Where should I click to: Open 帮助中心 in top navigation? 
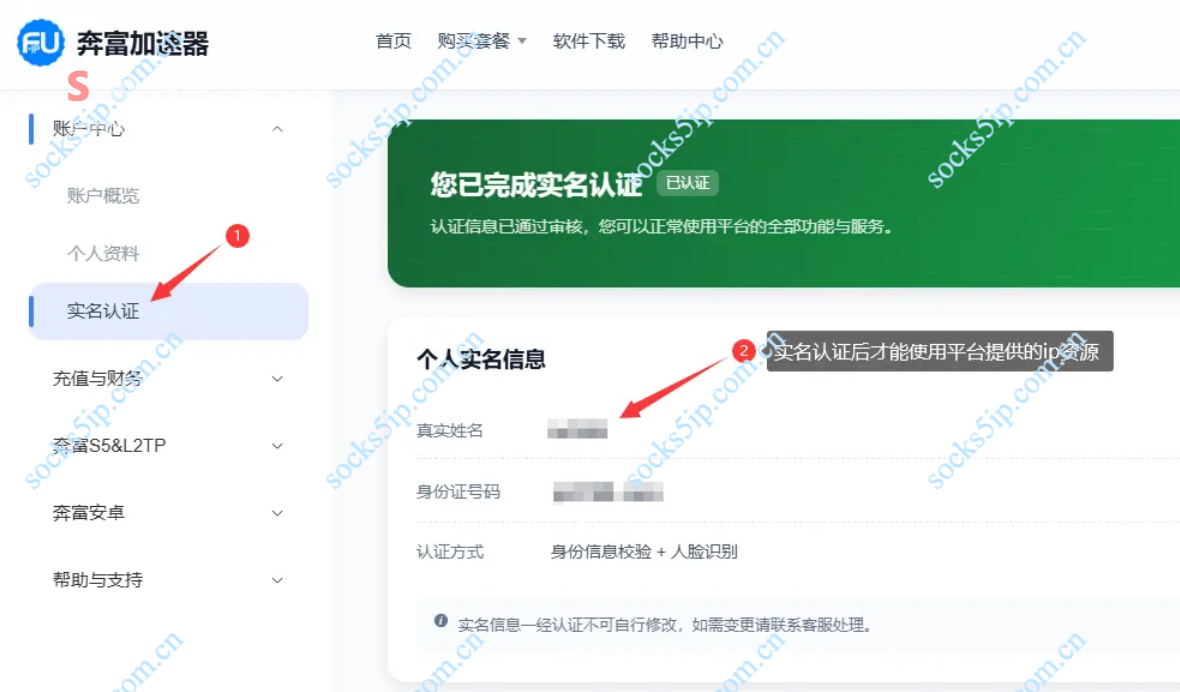(687, 41)
